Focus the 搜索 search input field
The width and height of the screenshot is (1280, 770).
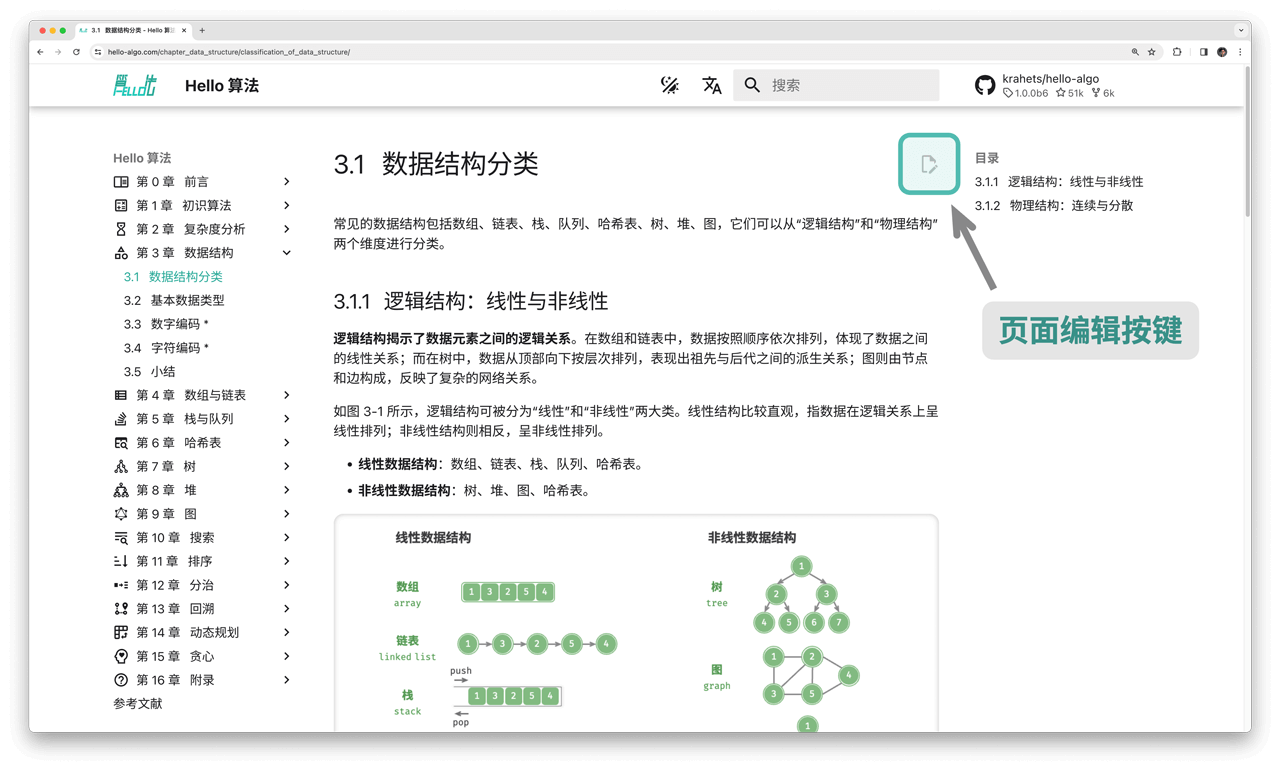pos(836,86)
